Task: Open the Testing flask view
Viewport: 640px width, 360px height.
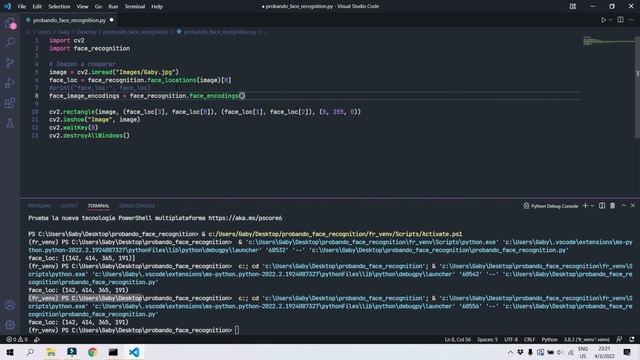Action: (x=10, y=123)
